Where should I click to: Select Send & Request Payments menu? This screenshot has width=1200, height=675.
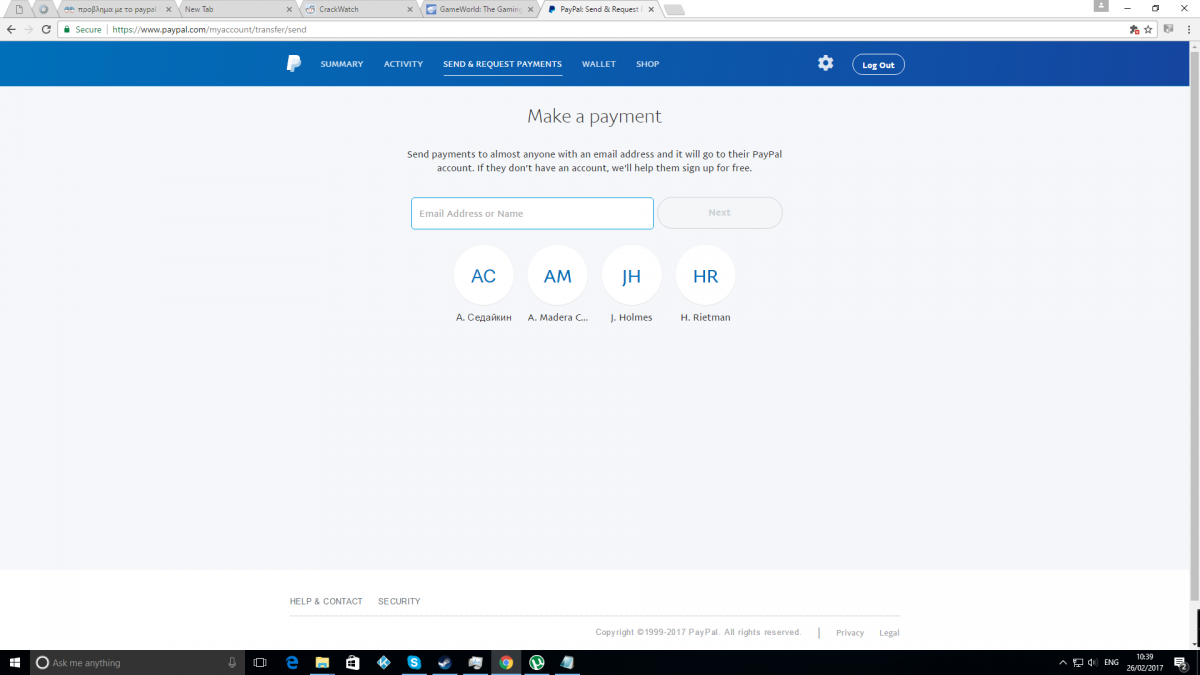pos(502,64)
